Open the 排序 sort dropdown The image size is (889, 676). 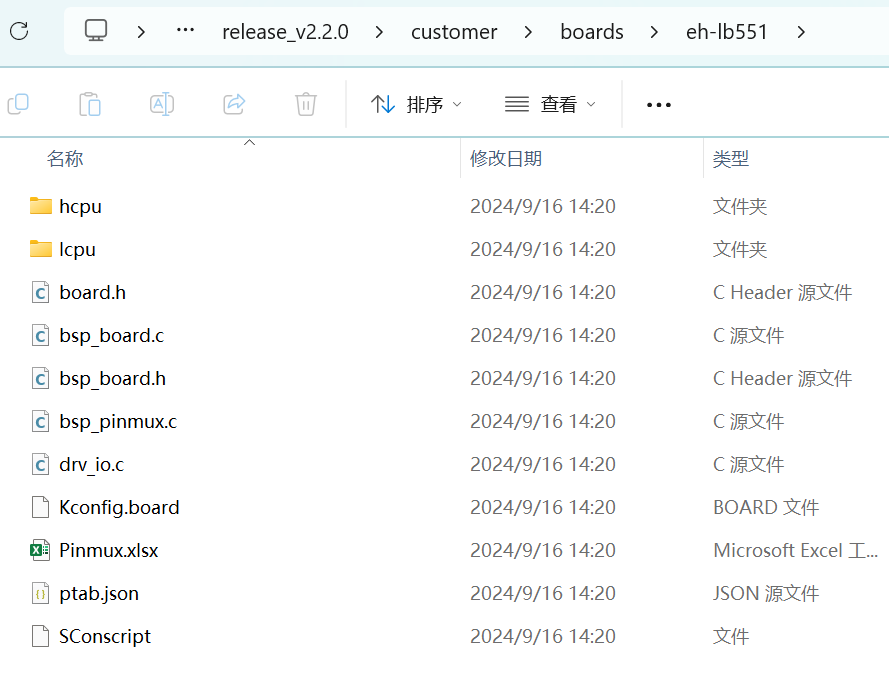tap(416, 104)
